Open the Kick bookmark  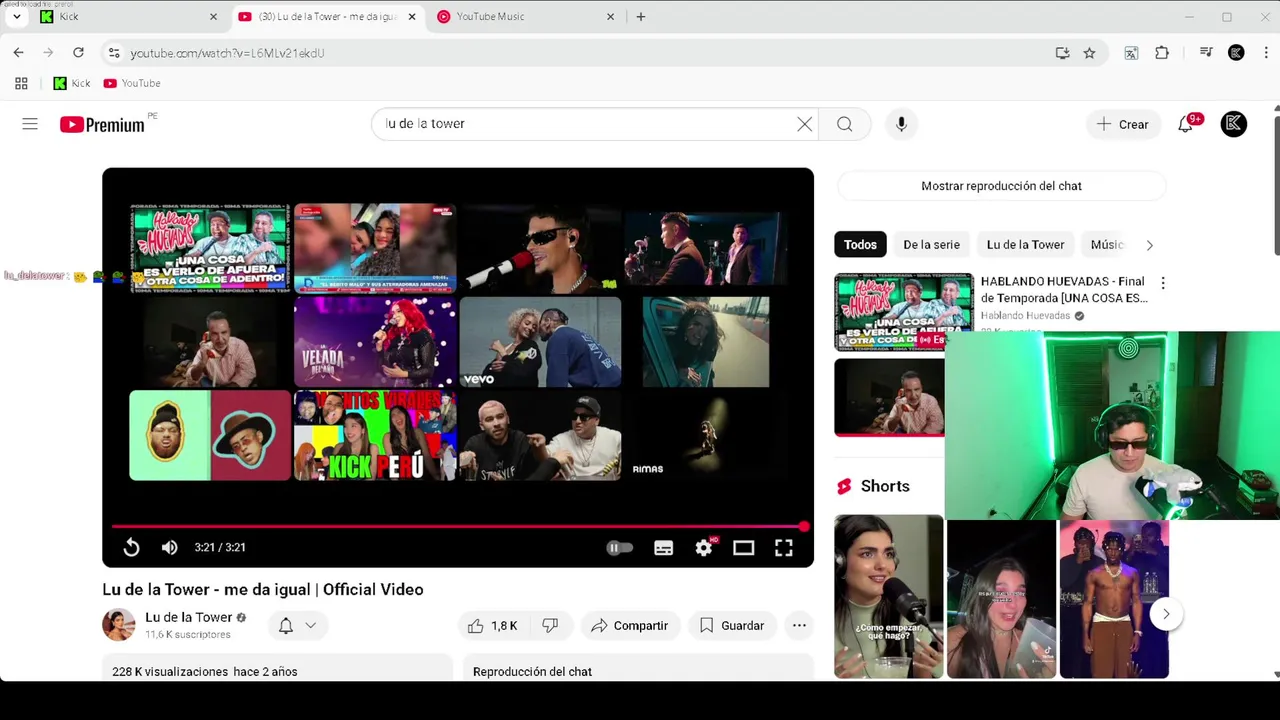click(72, 84)
